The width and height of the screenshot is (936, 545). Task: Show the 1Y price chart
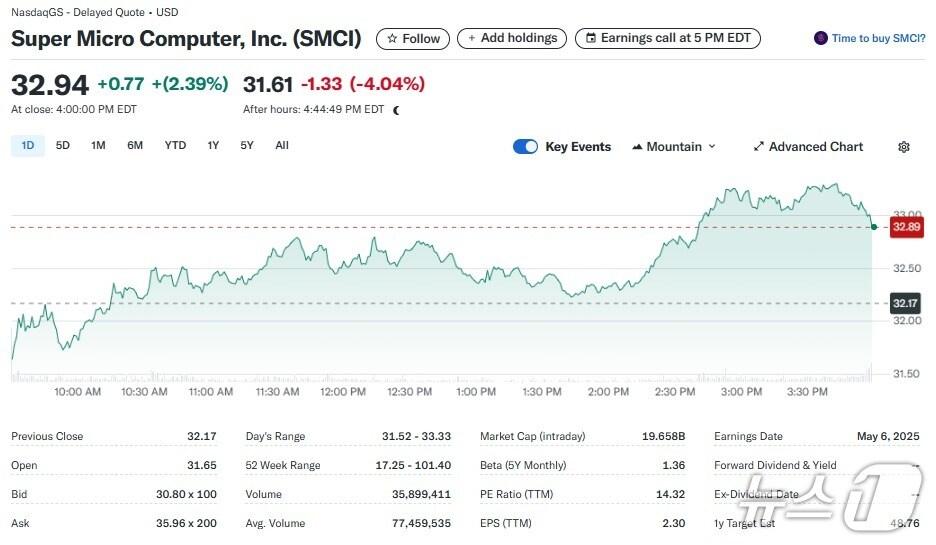[x=213, y=146]
